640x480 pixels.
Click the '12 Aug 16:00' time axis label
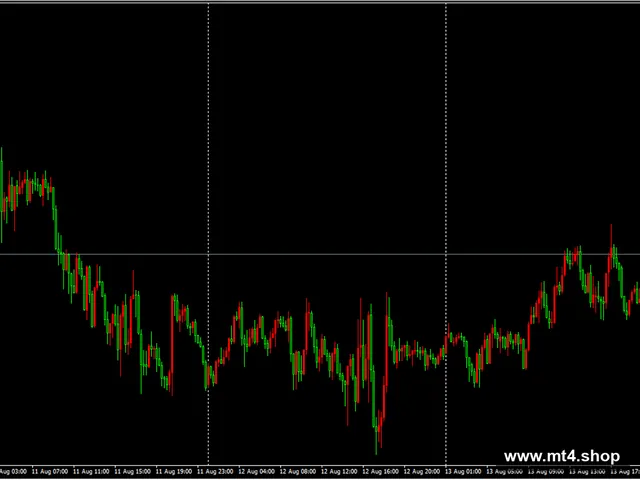click(x=381, y=472)
